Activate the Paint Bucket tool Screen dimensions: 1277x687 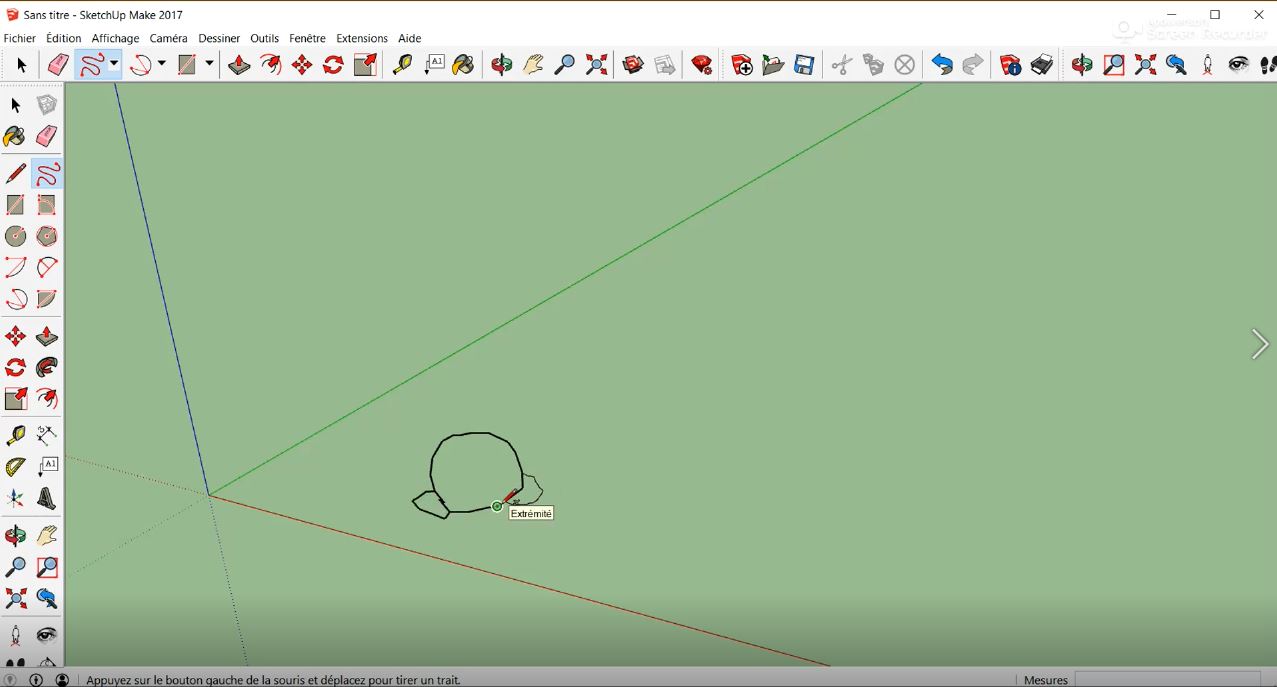click(x=462, y=64)
